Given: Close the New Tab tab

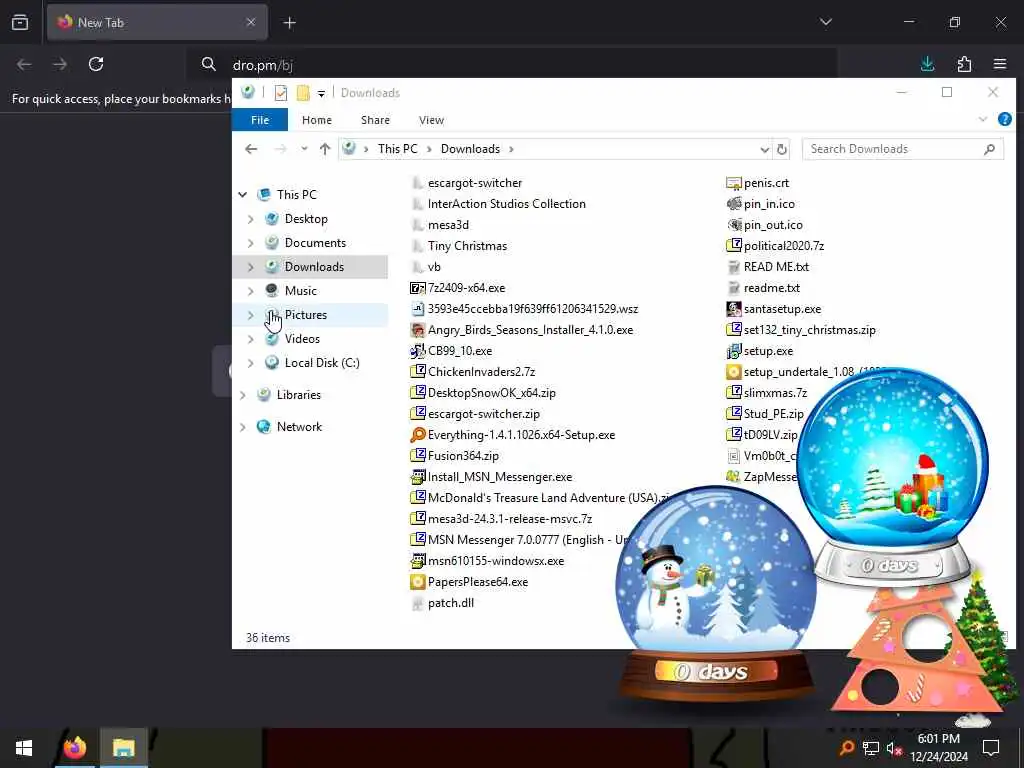Looking at the screenshot, I should click(x=251, y=22).
